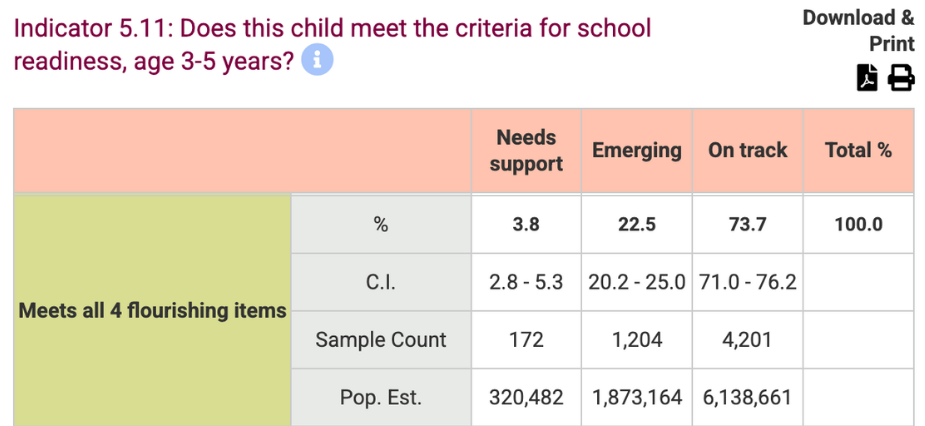Click the 4,201 sample count cell
The width and height of the screenshot is (925, 426).
click(747, 340)
